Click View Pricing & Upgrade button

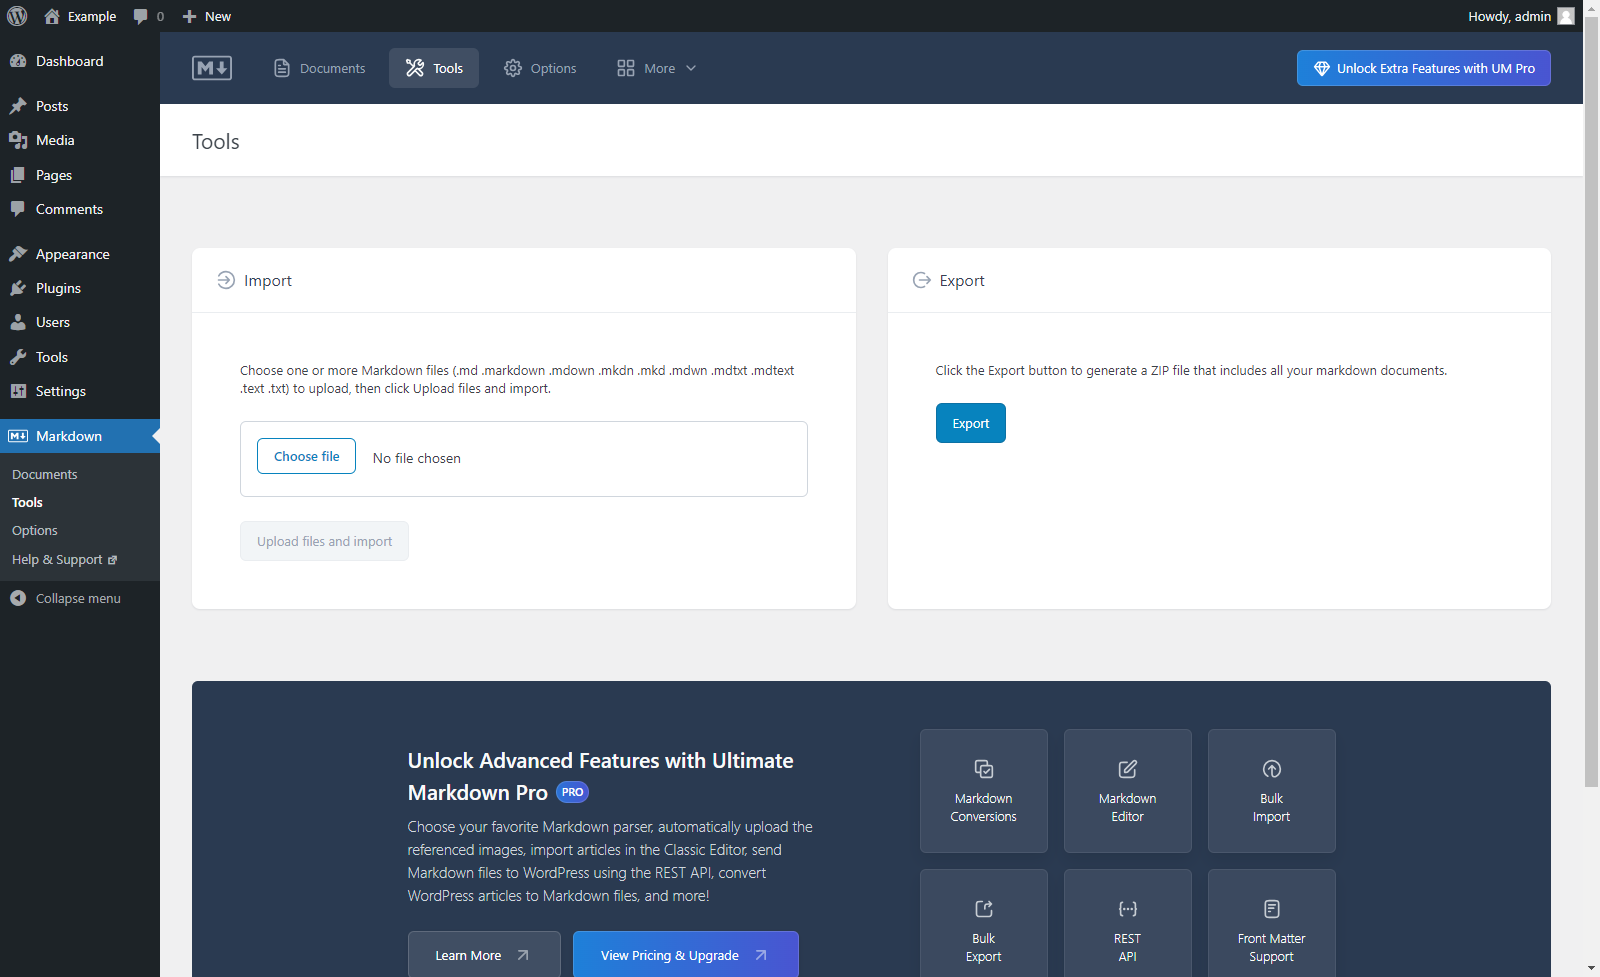686,954
